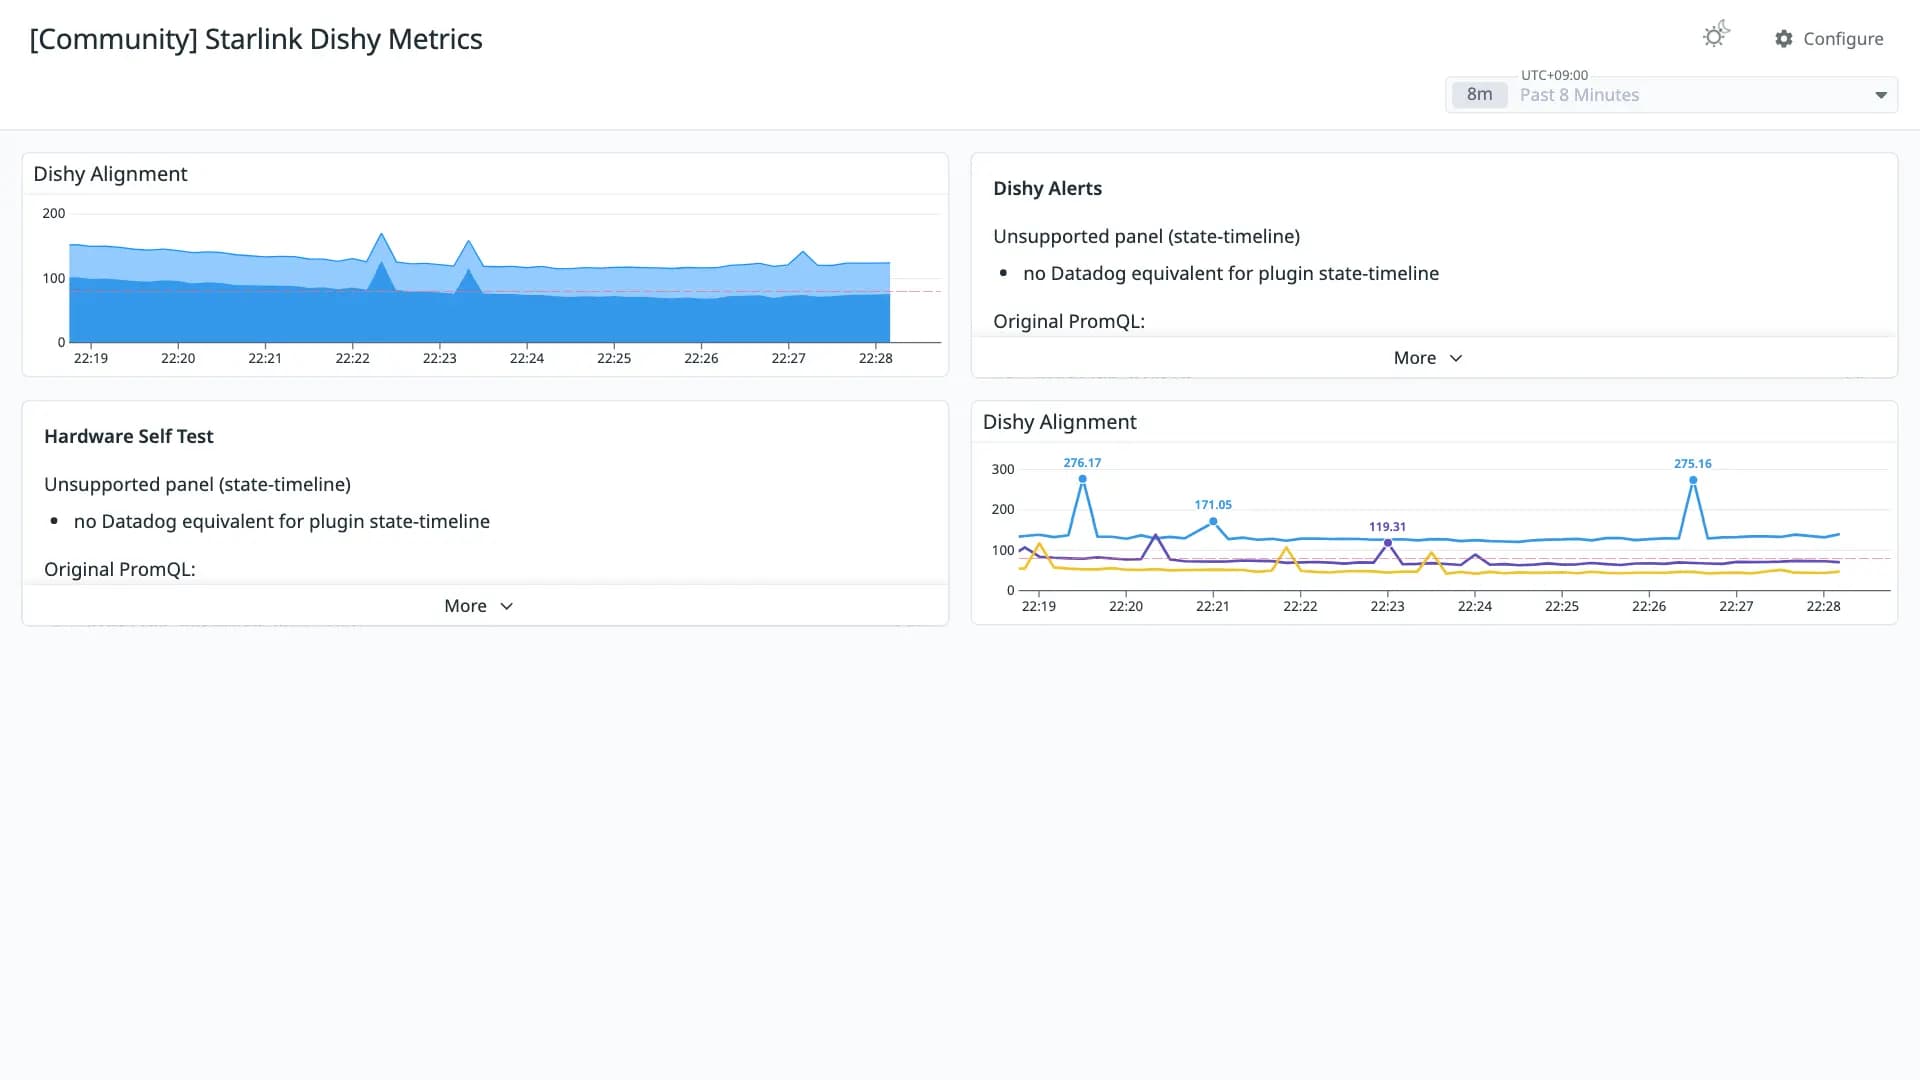Click the 22:23 tick label on the area chart
Viewport: 1920px width, 1080px height.
[x=439, y=358]
